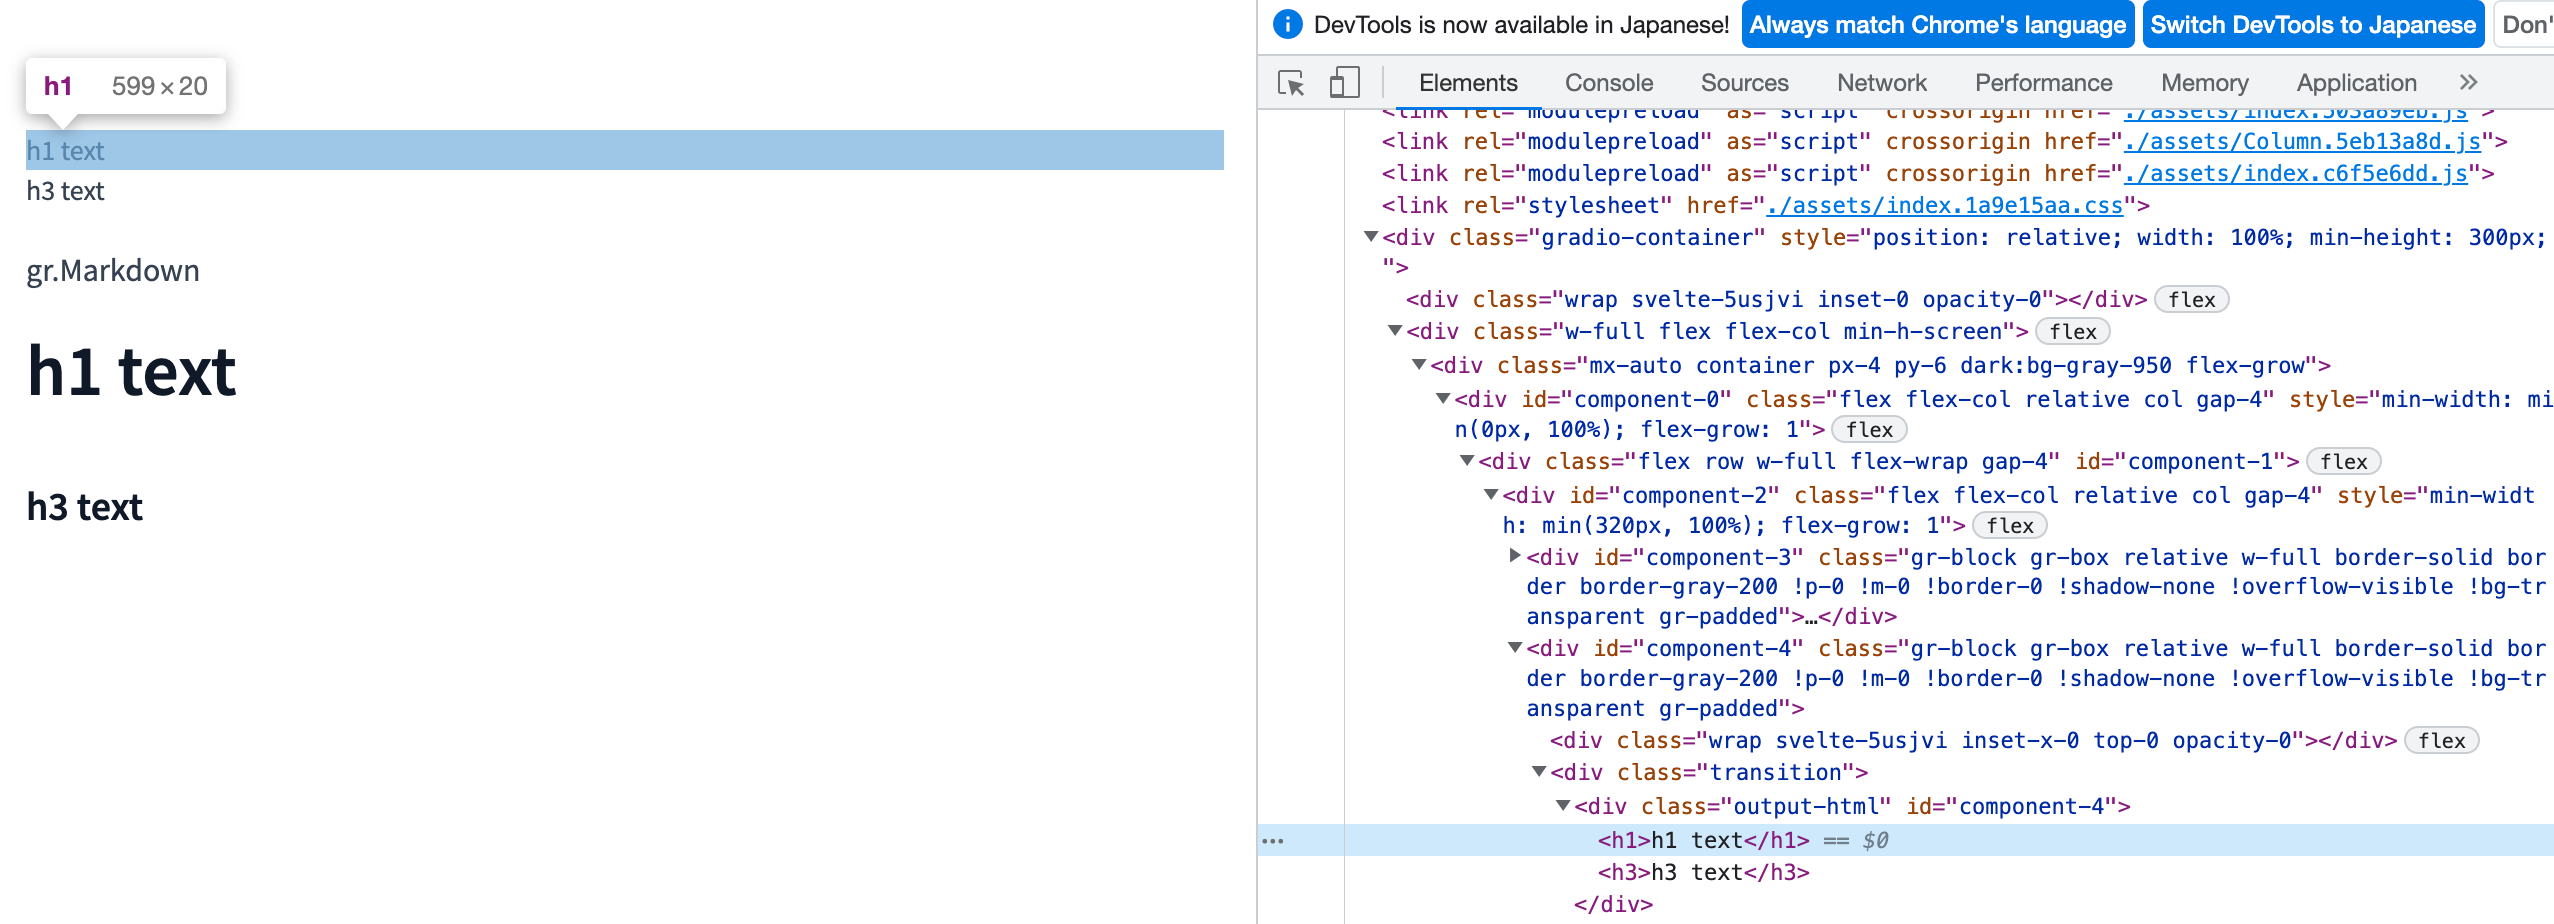Screen dimensions: 2554x924
Task: Open the Network panel
Action: [x=1881, y=83]
